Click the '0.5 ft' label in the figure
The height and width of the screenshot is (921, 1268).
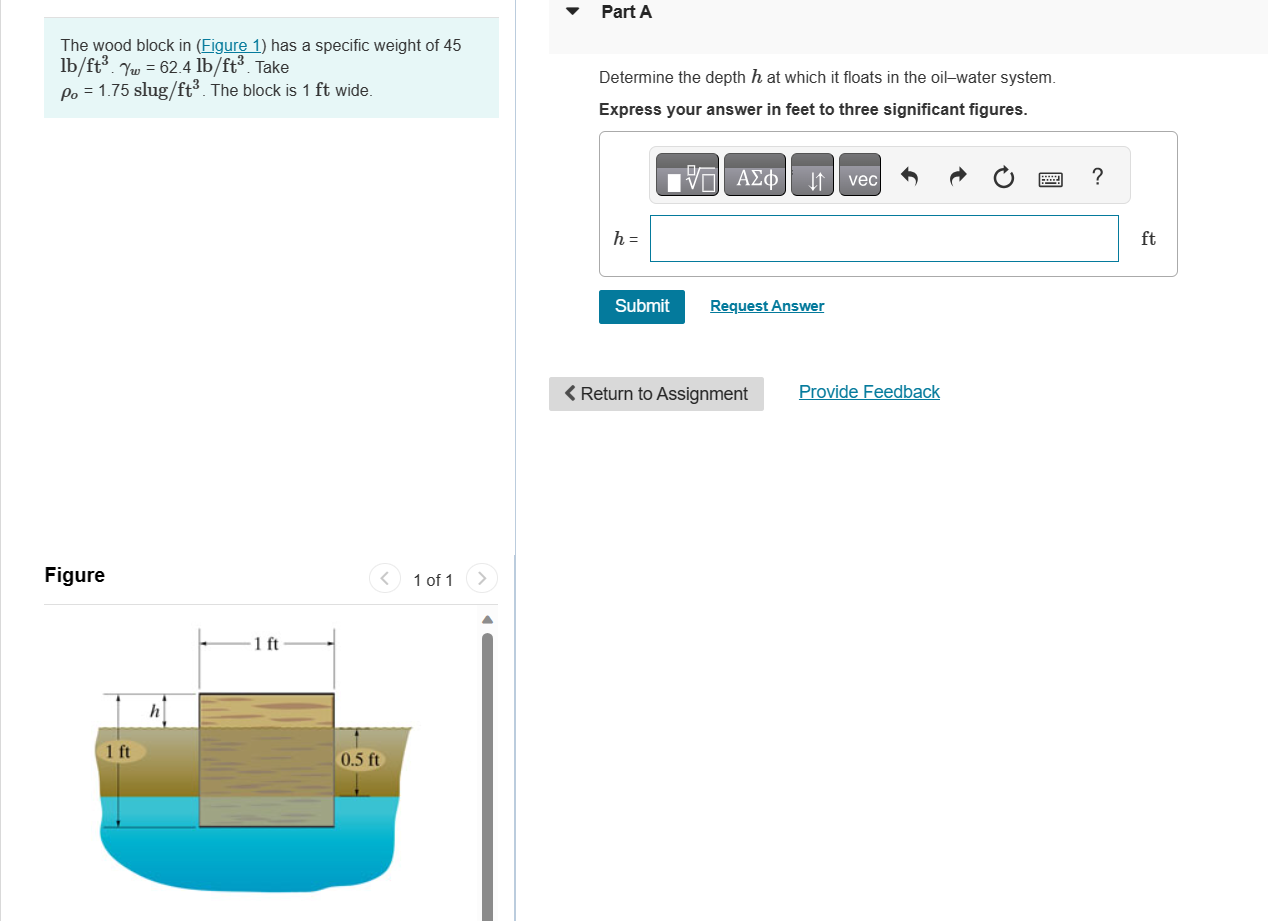point(360,759)
